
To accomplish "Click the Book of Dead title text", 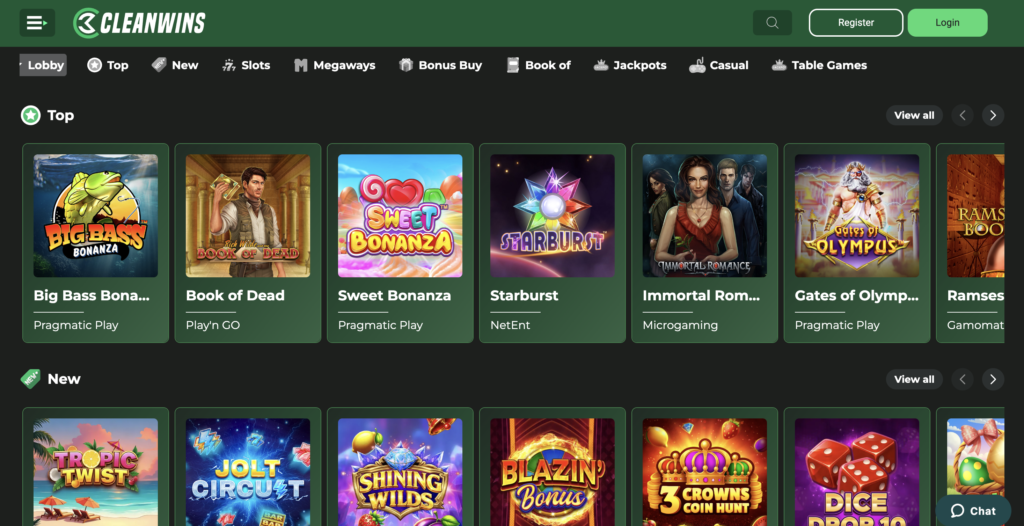I will coord(235,295).
